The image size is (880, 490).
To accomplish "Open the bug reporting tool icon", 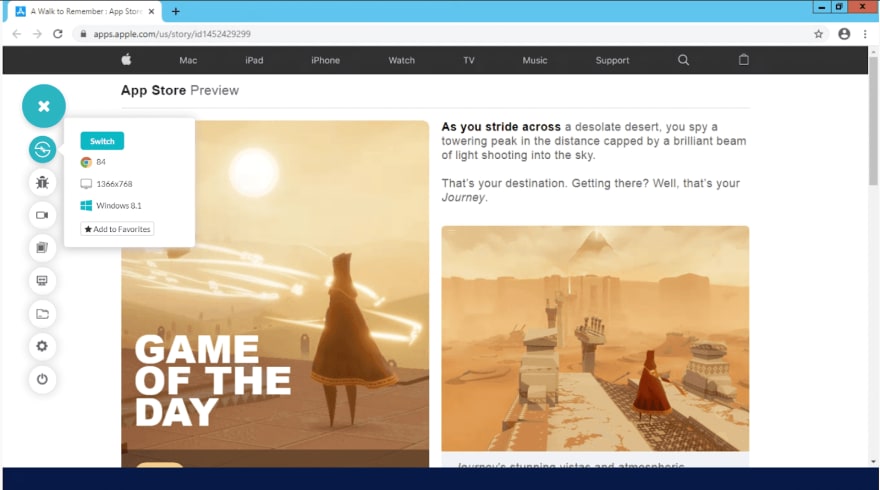I will coord(43,182).
